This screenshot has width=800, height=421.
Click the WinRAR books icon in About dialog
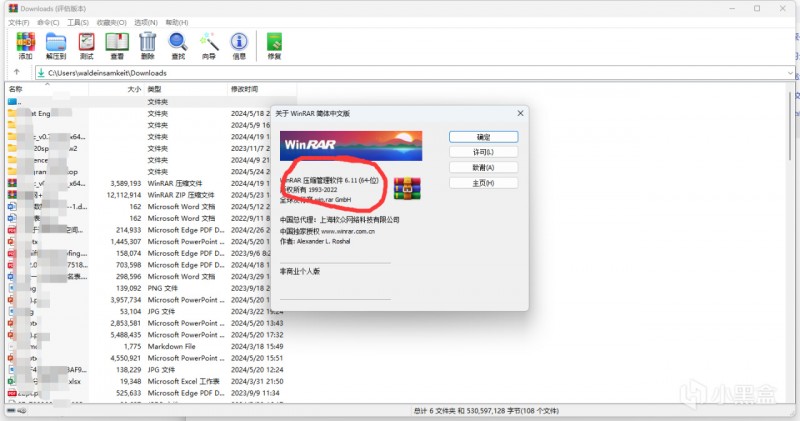[407, 188]
